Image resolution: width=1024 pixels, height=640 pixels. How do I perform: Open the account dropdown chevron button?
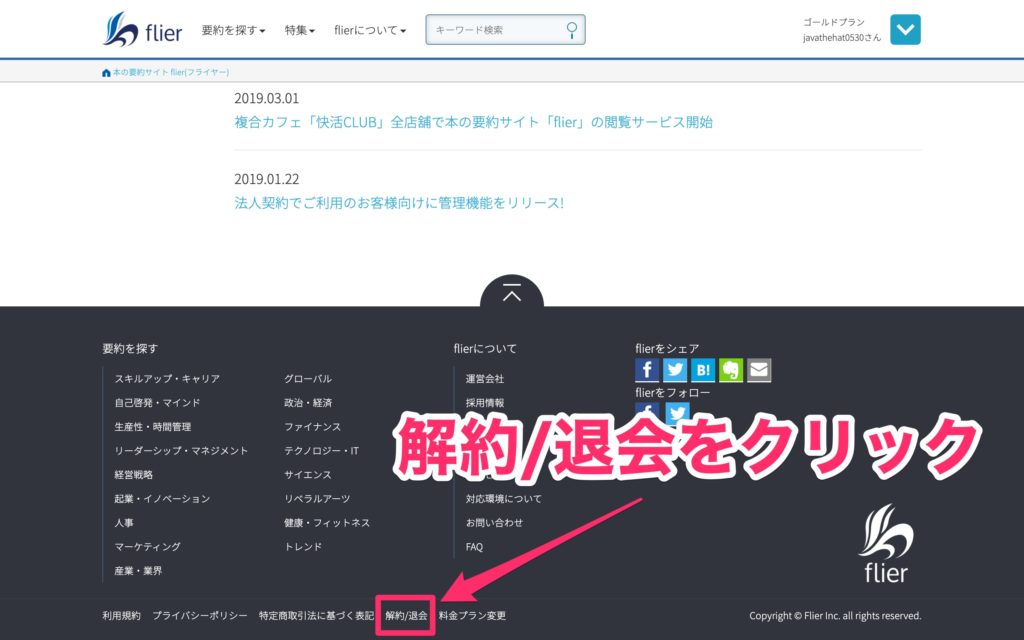pos(905,29)
